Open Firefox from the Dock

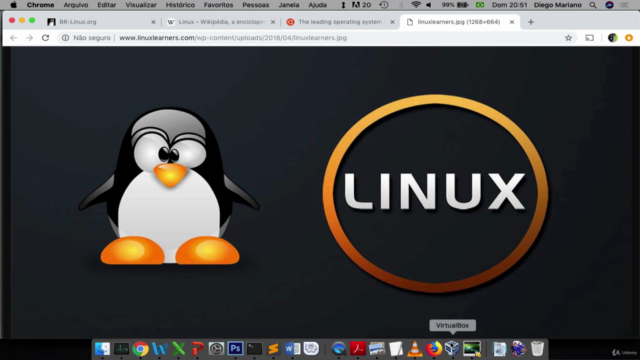pos(434,349)
